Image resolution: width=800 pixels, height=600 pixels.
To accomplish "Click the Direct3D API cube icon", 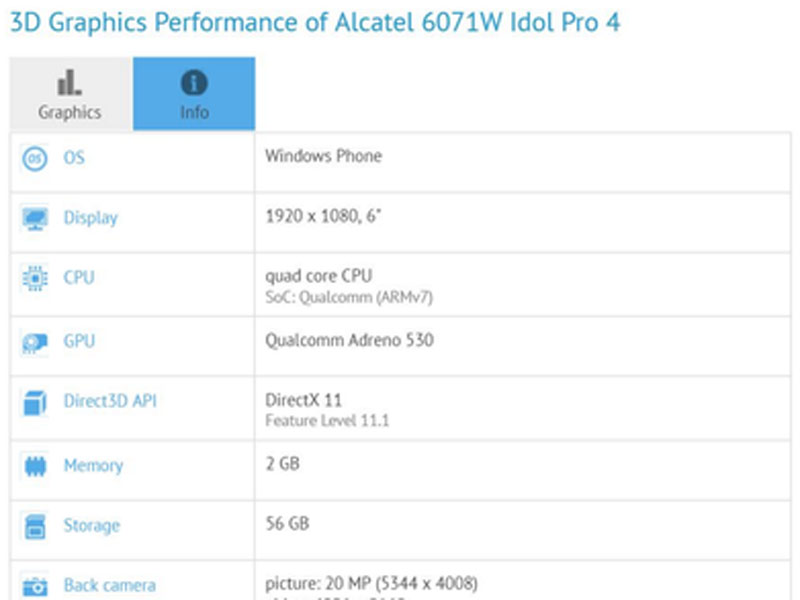I will [35, 402].
